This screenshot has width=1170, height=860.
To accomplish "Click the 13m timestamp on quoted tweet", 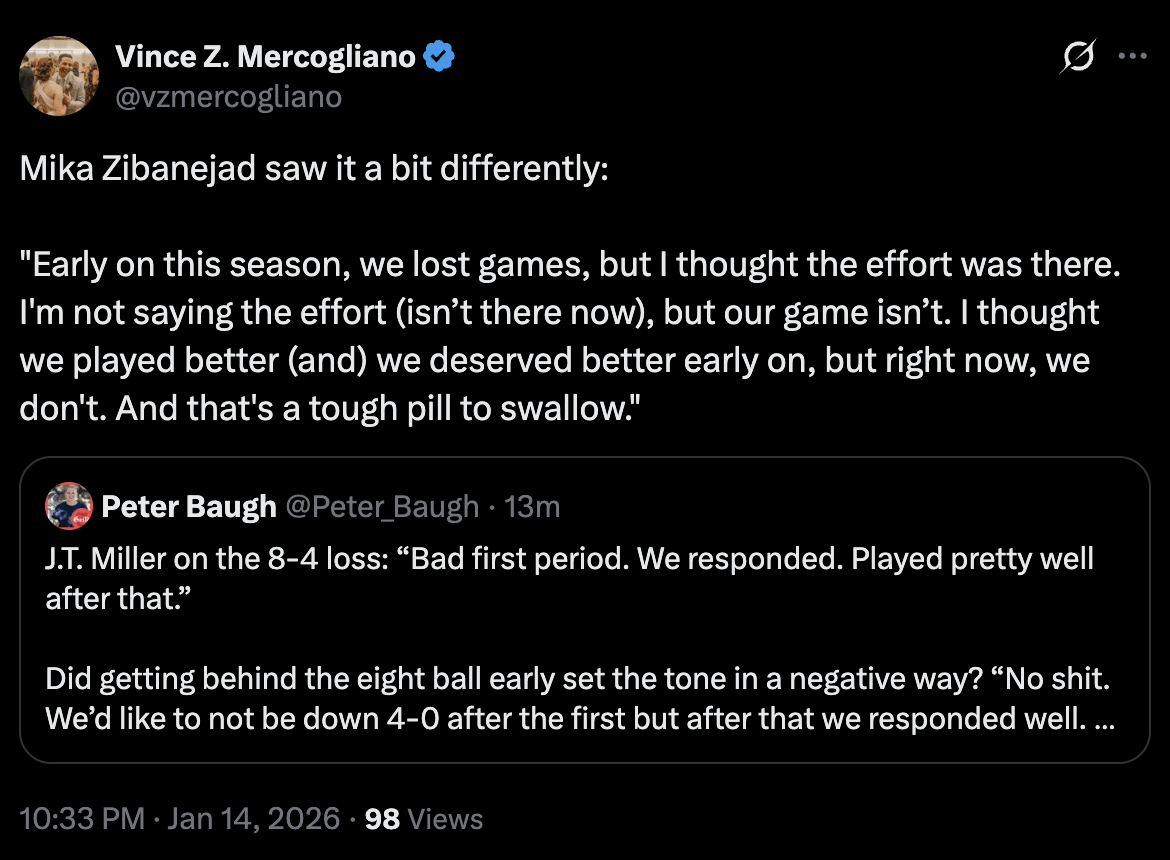I will pyautogui.click(x=532, y=507).
